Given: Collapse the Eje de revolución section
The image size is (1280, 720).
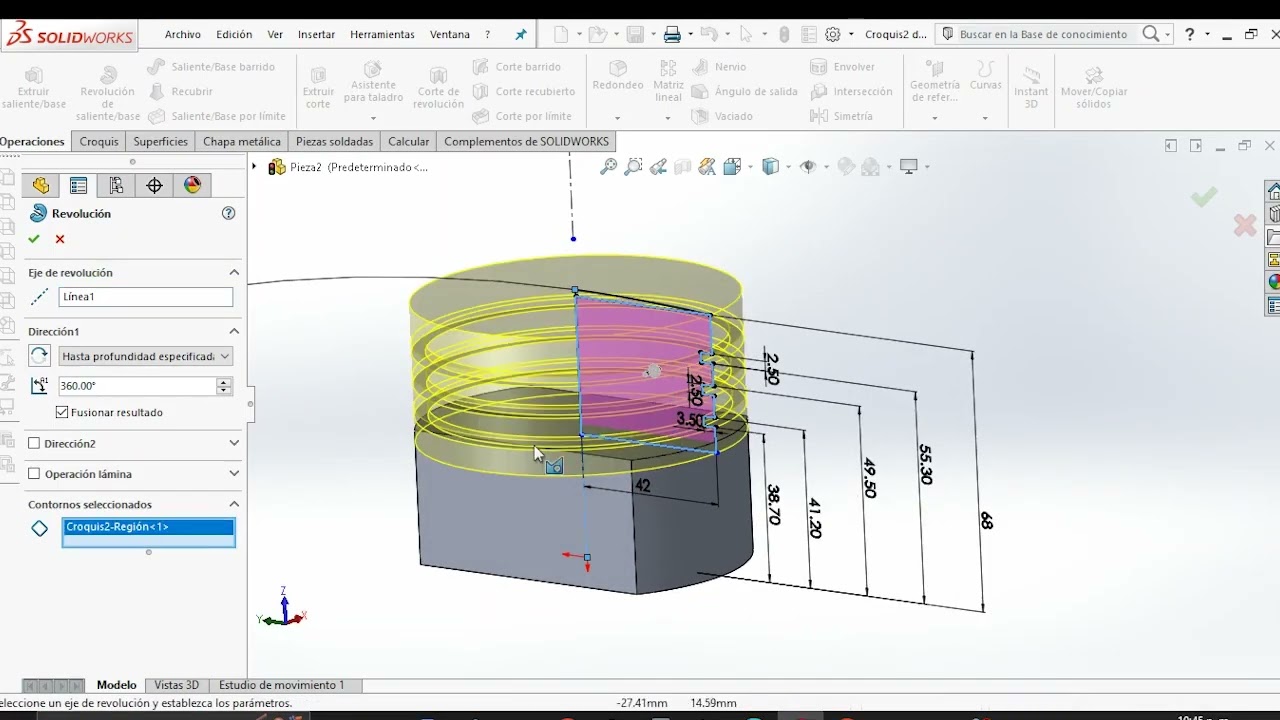Looking at the screenshot, I should (234, 272).
